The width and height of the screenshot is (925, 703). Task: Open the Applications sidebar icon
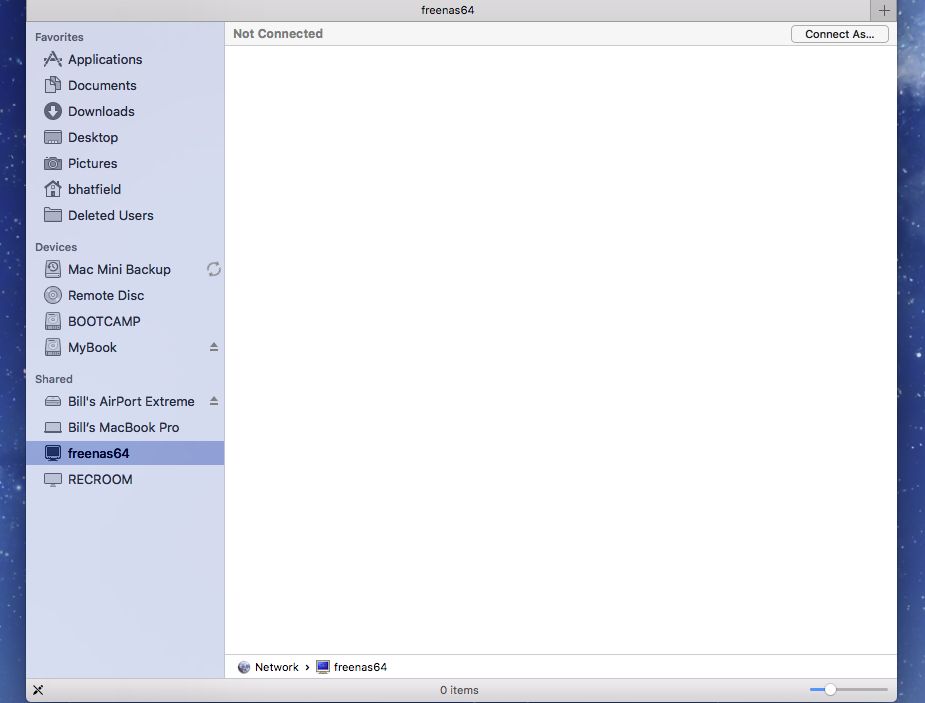click(53, 59)
